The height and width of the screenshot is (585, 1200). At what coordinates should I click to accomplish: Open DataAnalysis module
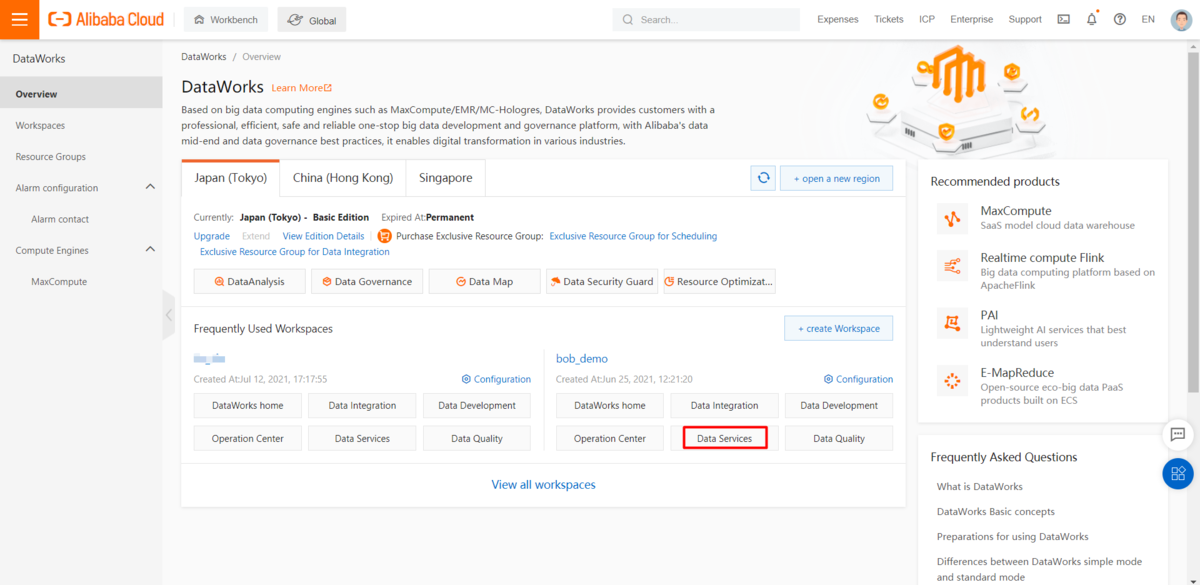[249, 281]
